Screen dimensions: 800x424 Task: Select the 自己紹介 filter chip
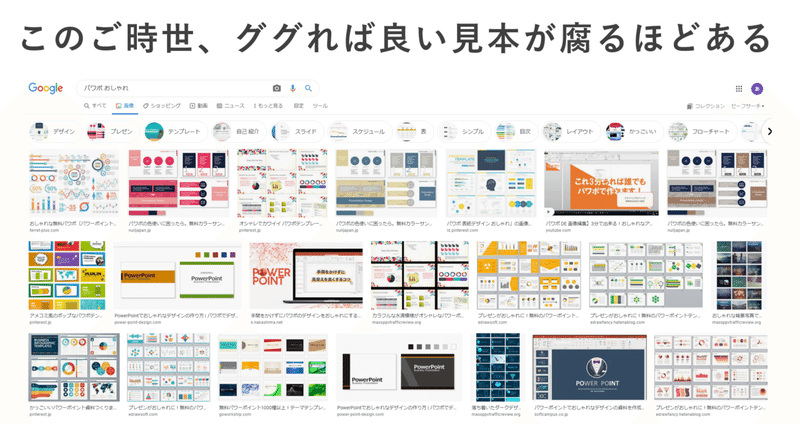click(x=237, y=132)
